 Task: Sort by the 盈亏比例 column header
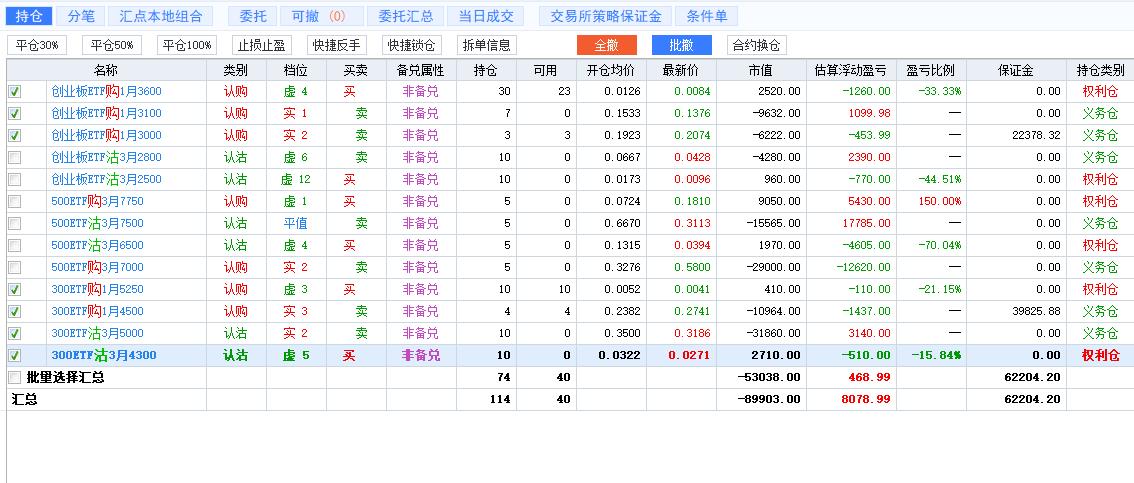pos(931,70)
